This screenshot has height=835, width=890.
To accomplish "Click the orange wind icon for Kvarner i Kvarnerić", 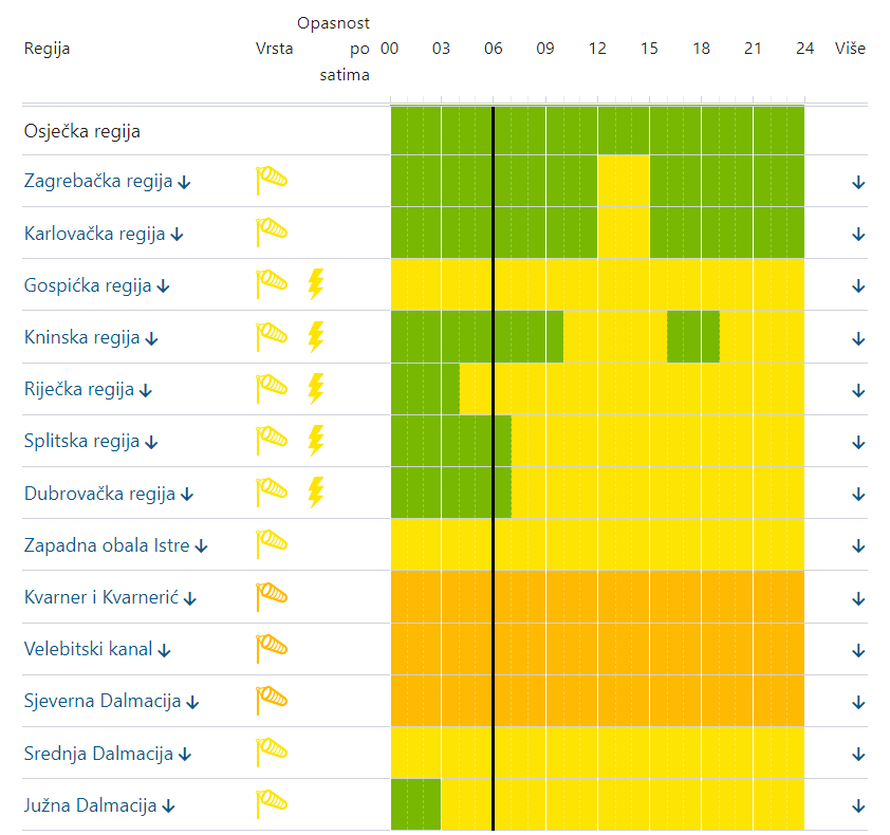I will tap(271, 596).
